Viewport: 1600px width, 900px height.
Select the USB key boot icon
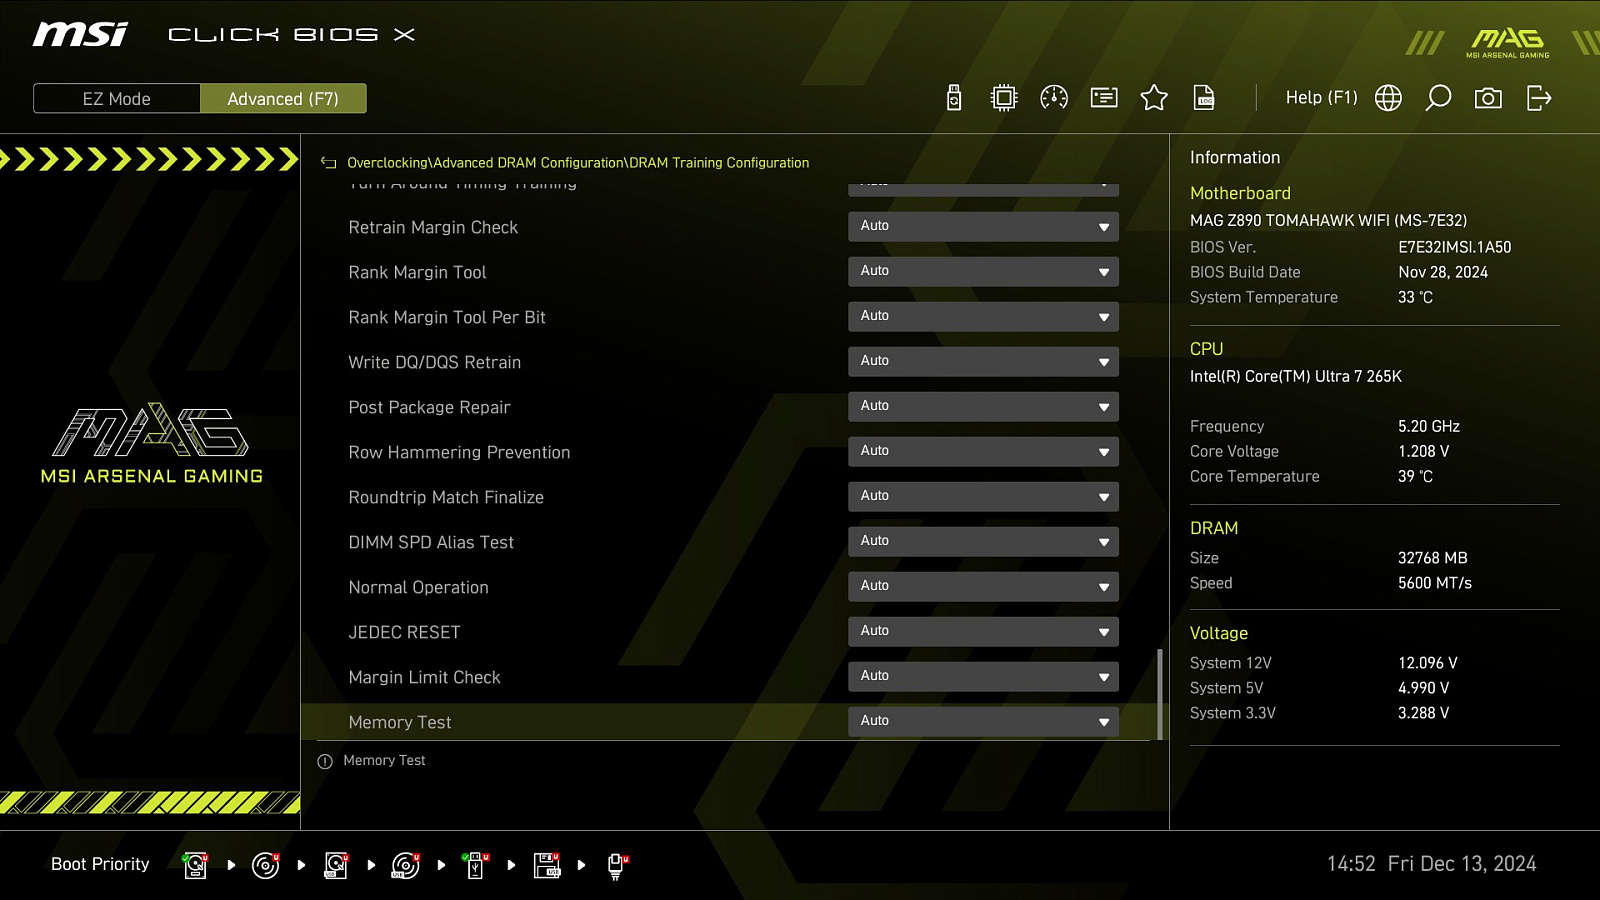(x=476, y=865)
